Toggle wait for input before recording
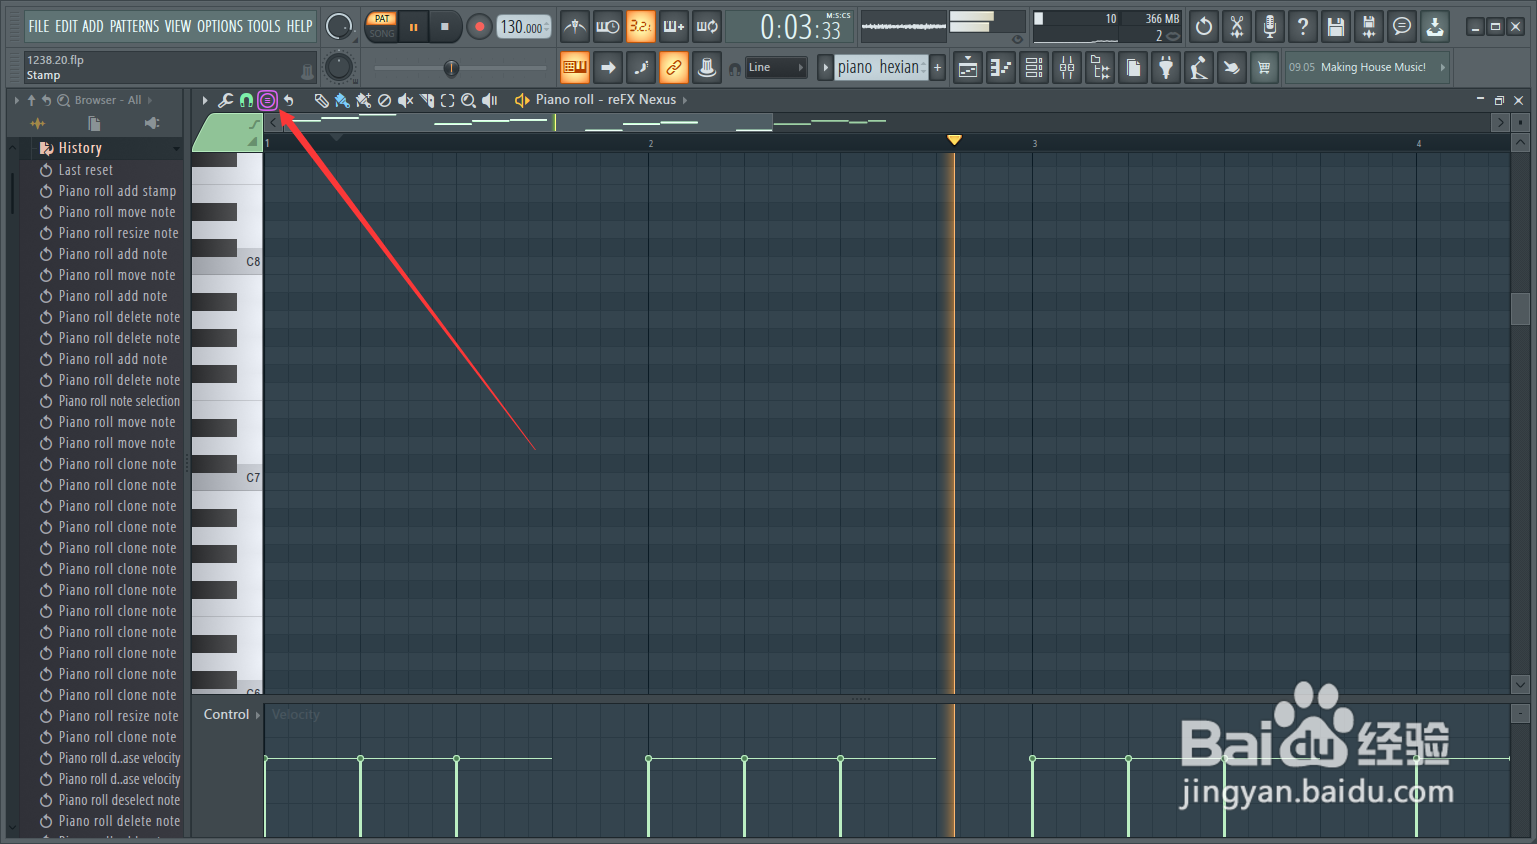Viewport: 1537px width, 844px height. [607, 27]
